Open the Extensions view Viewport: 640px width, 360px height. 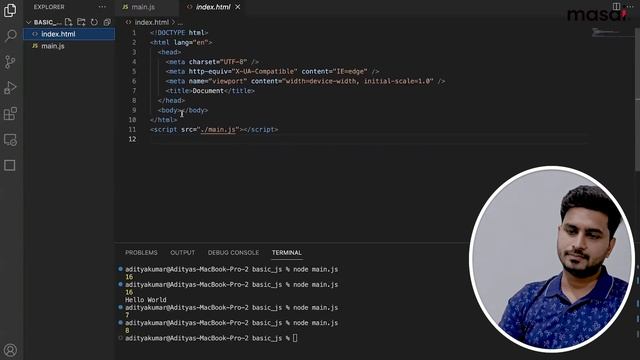coord(10,113)
